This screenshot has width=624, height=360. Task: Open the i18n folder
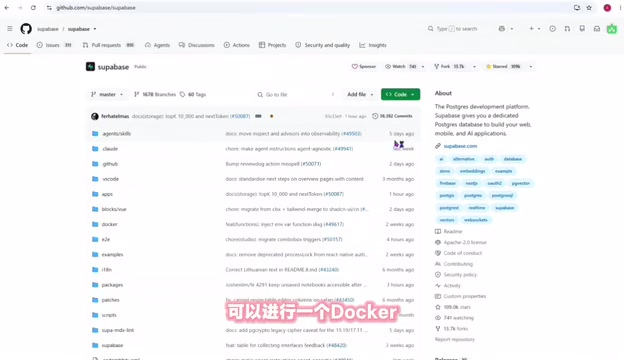106,270
